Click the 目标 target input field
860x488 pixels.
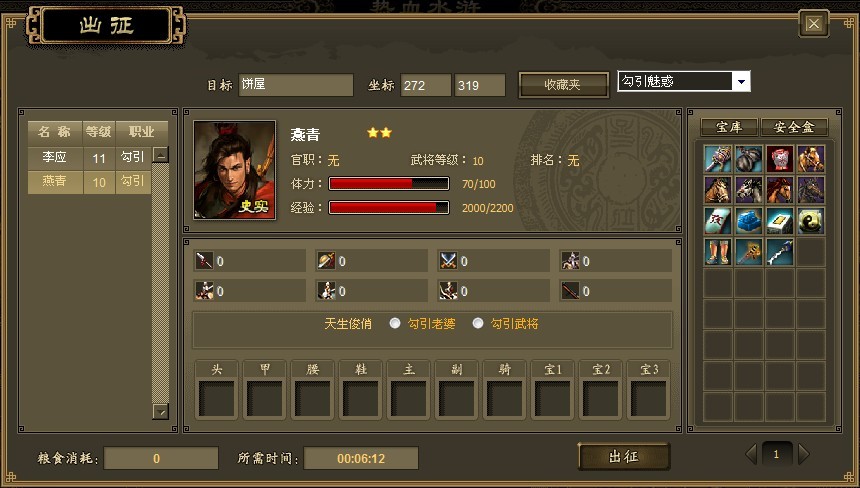(296, 85)
